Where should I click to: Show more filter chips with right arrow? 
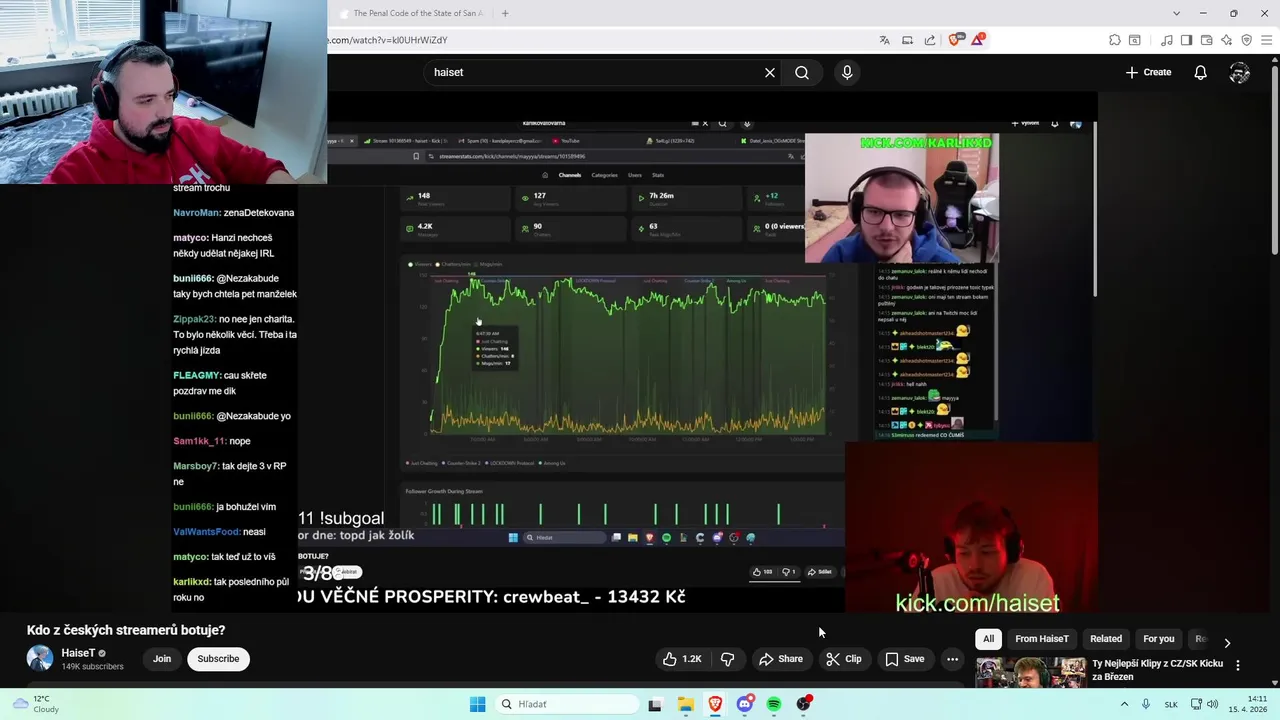[1227, 642]
